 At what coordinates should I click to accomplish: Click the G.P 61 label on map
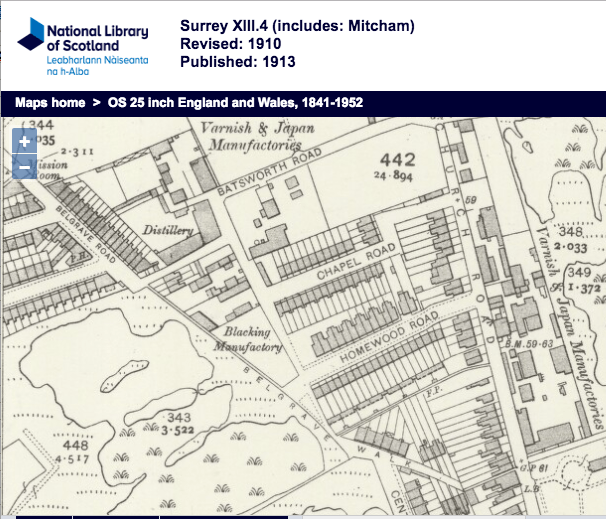pyautogui.click(x=533, y=468)
